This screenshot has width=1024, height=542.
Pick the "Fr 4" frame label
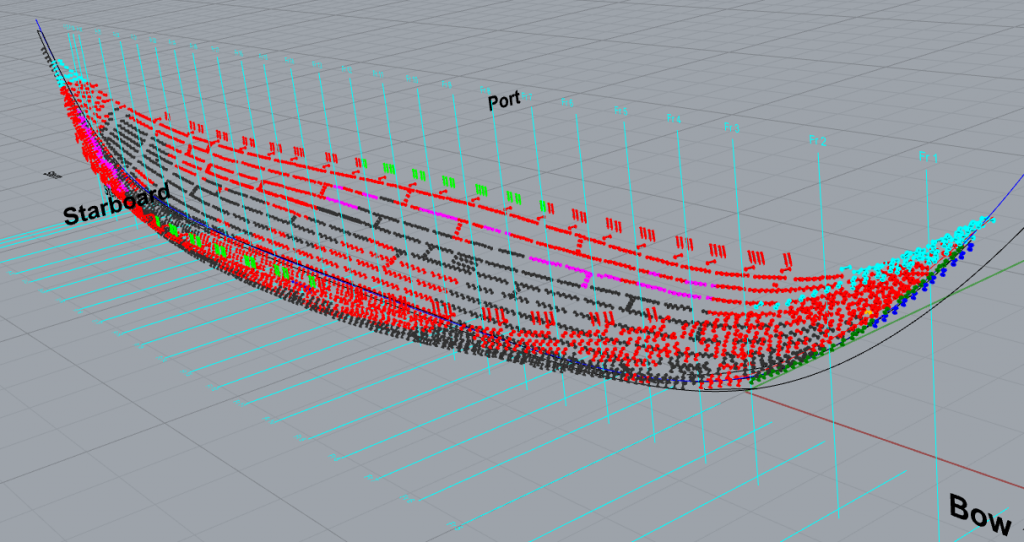[x=674, y=119]
